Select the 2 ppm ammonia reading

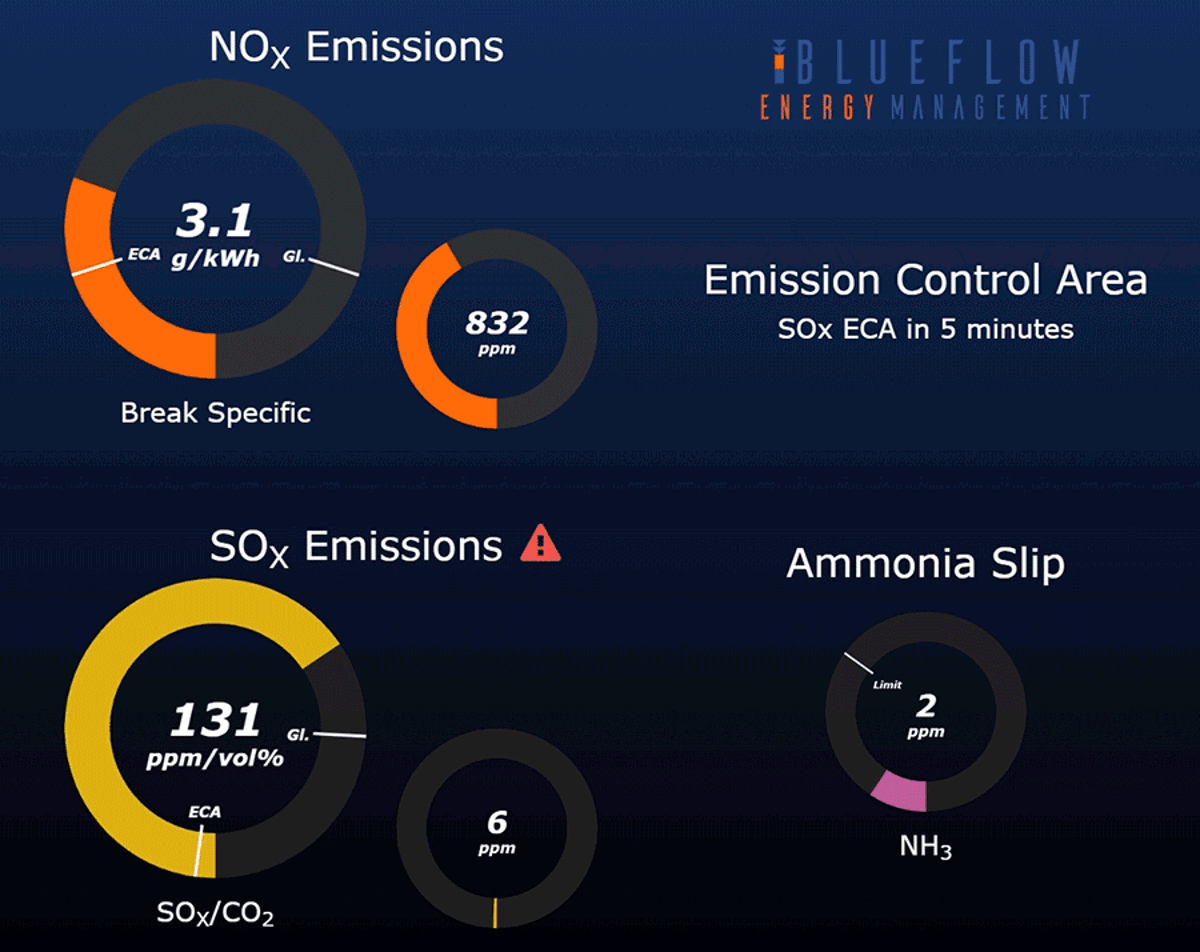pyautogui.click(x=926, y=714)
